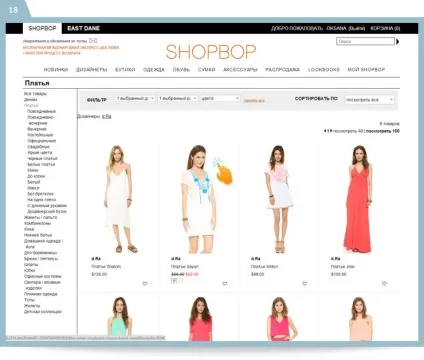Open the ОДЕЖДА menu
The width and height of the screenshot is (424, 360).
pyautogui.click(x=154, y=70)
